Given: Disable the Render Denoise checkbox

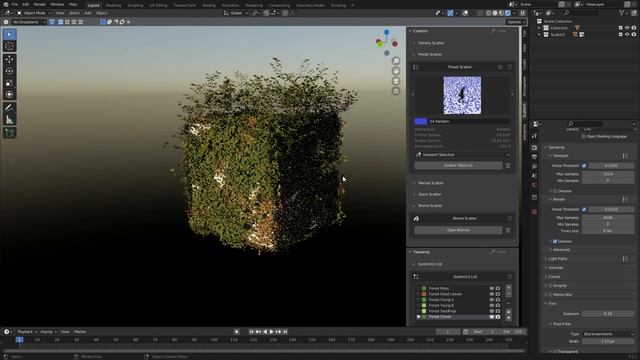Looking at the screenshot, I should tap(555, 242).
